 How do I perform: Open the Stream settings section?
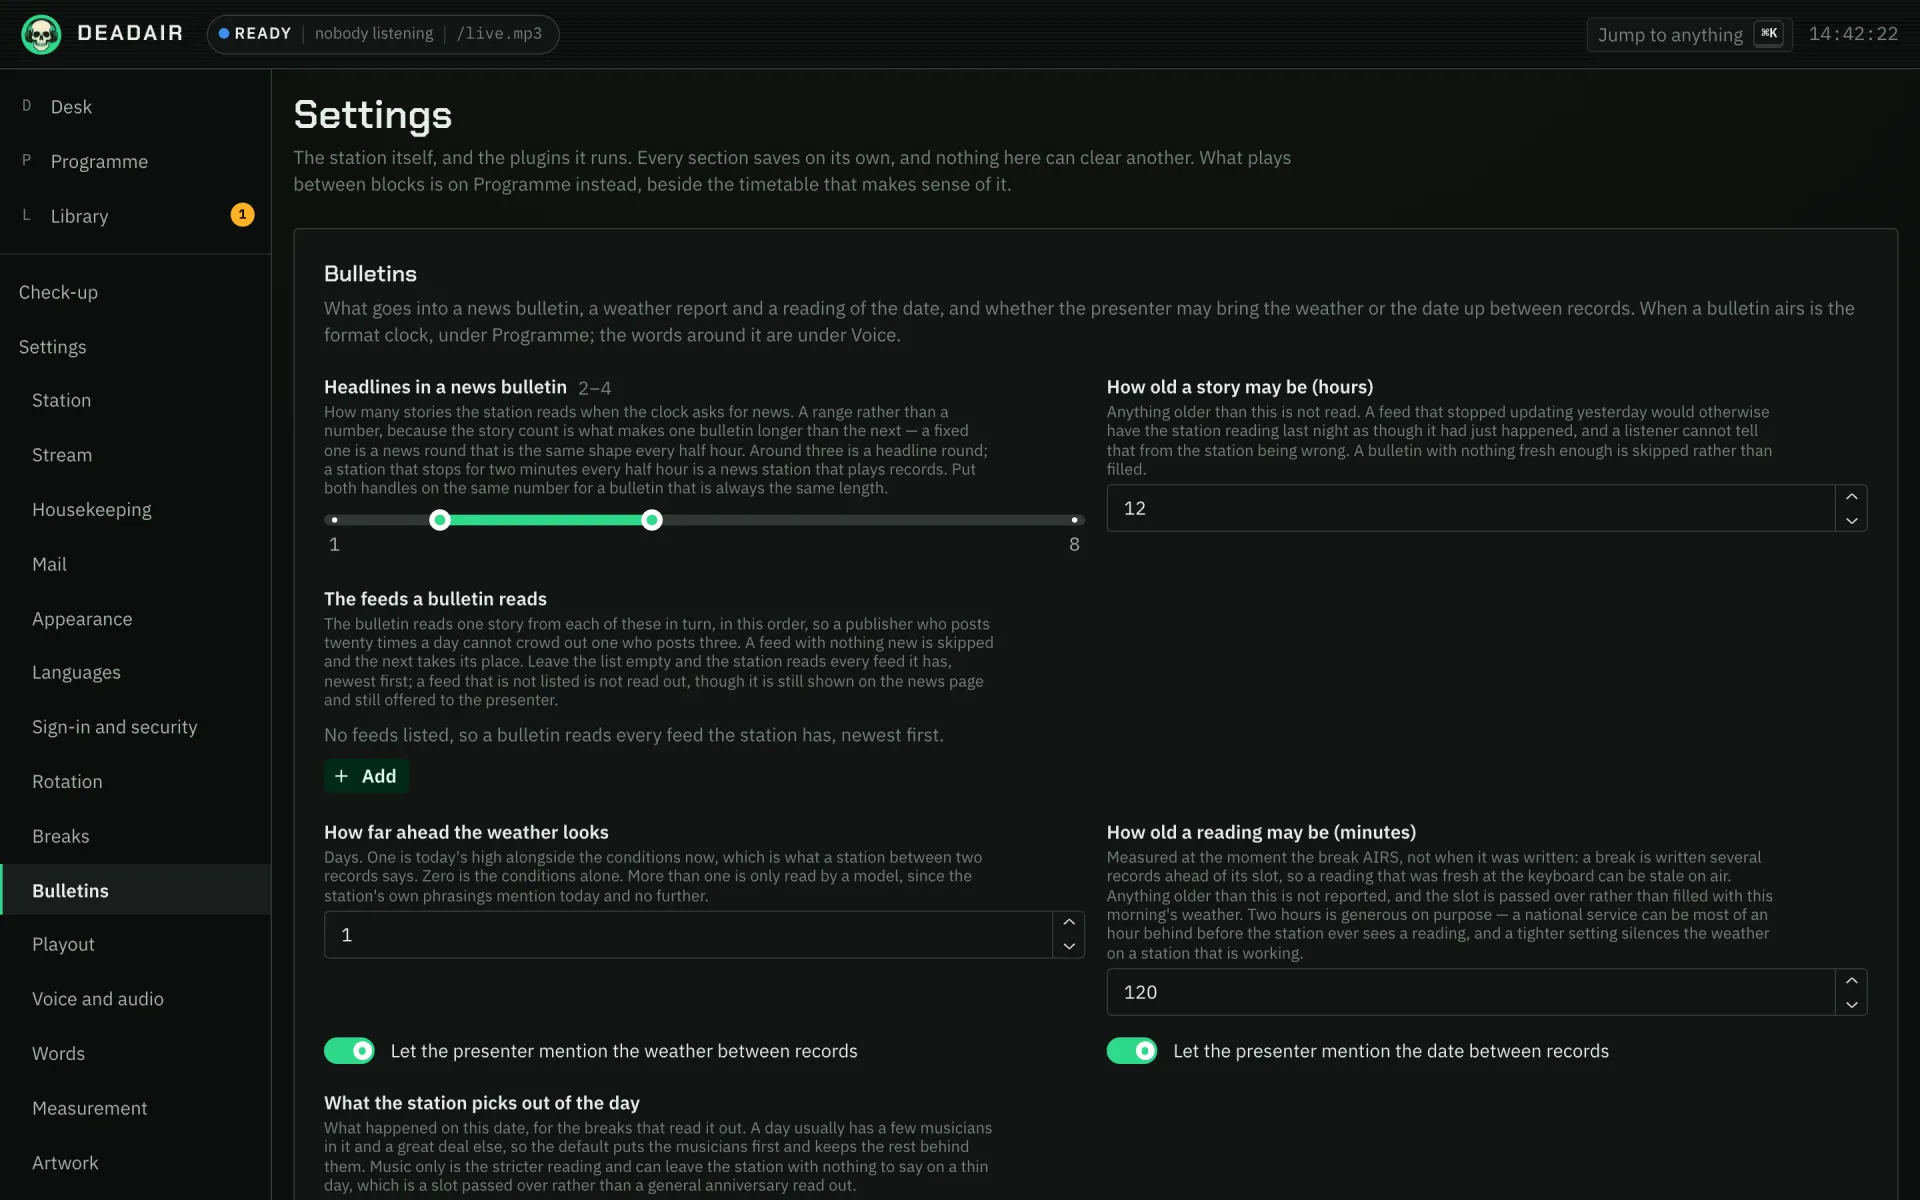coord(135,455)
